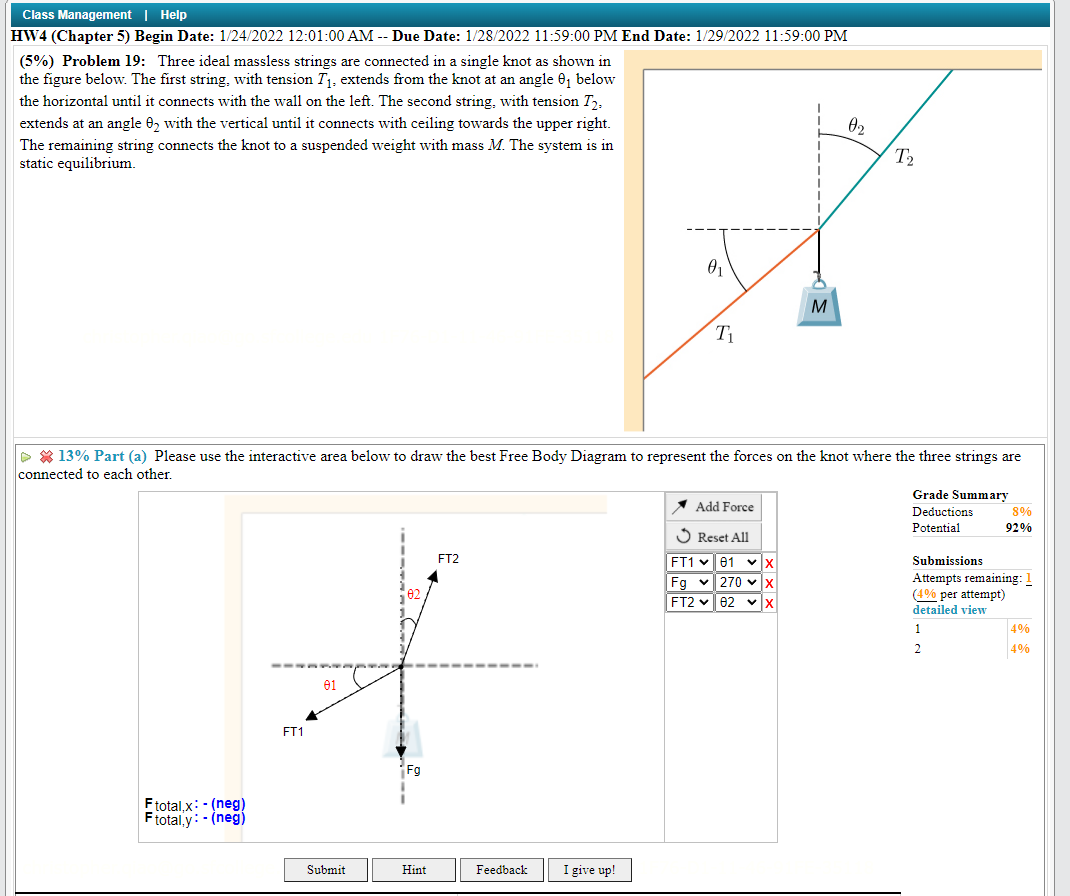Open the Help menu
Image resolution: width=1070 pixels, height=896 pixels.
tap(173, 14)
